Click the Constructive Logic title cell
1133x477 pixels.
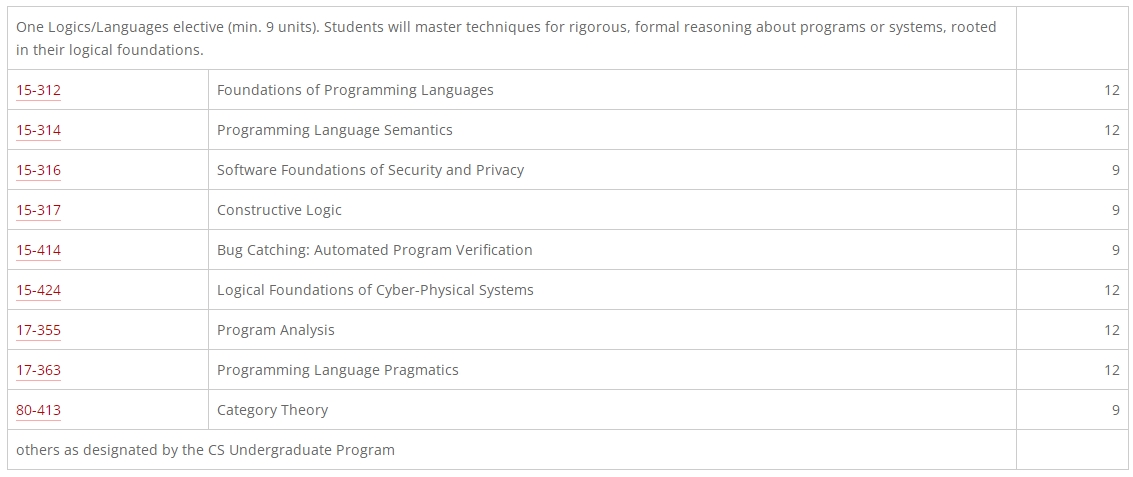click(x=612, y=210)
